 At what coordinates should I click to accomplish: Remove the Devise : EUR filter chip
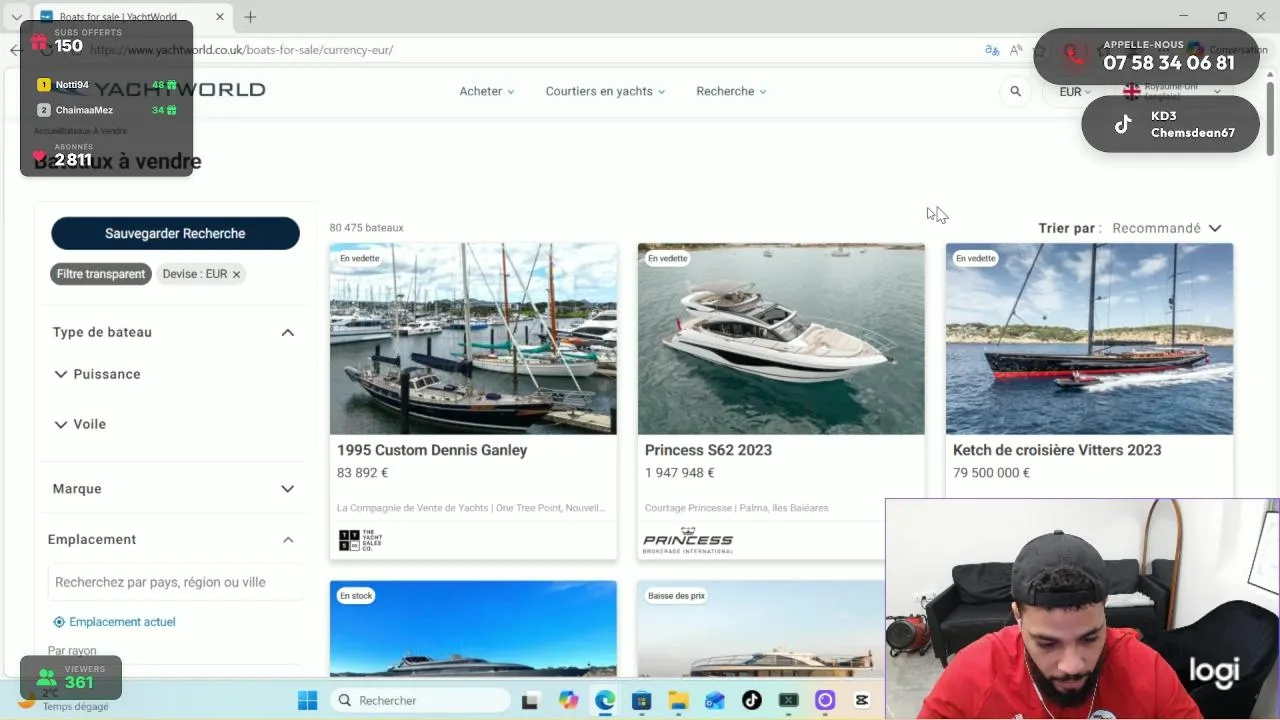tap(236, 274)
